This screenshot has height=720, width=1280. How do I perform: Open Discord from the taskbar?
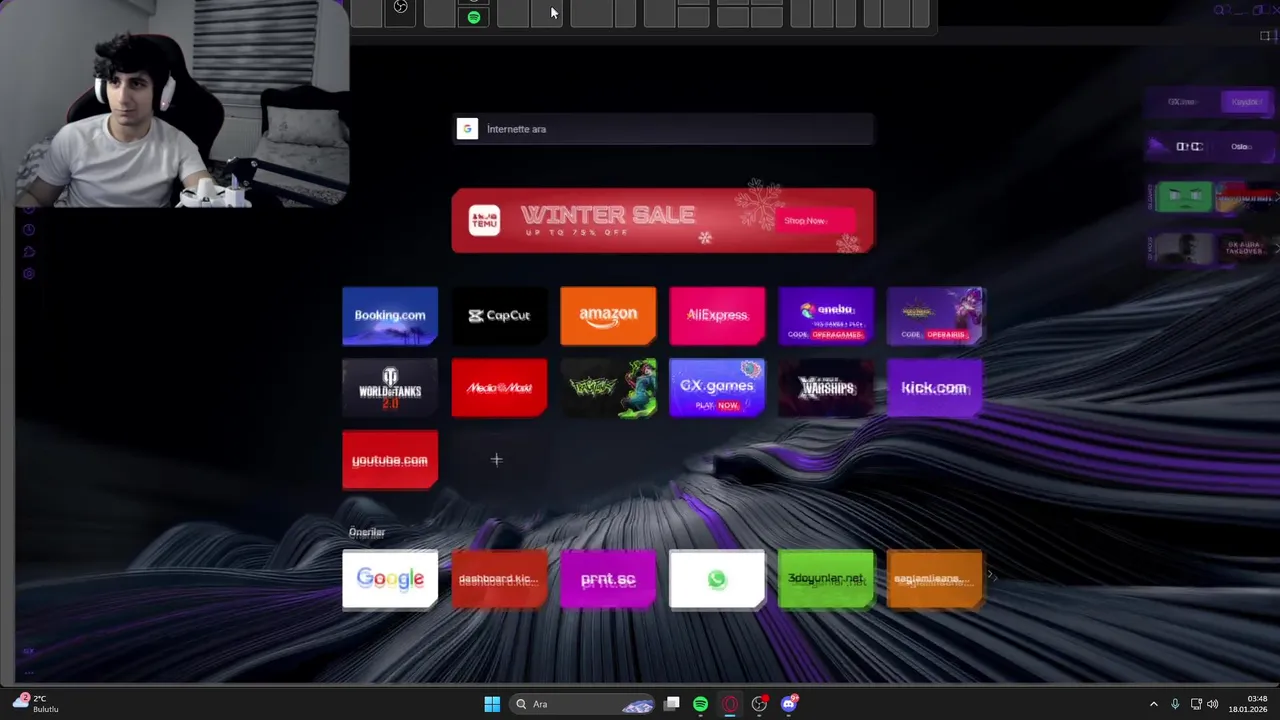click(789, 704)
